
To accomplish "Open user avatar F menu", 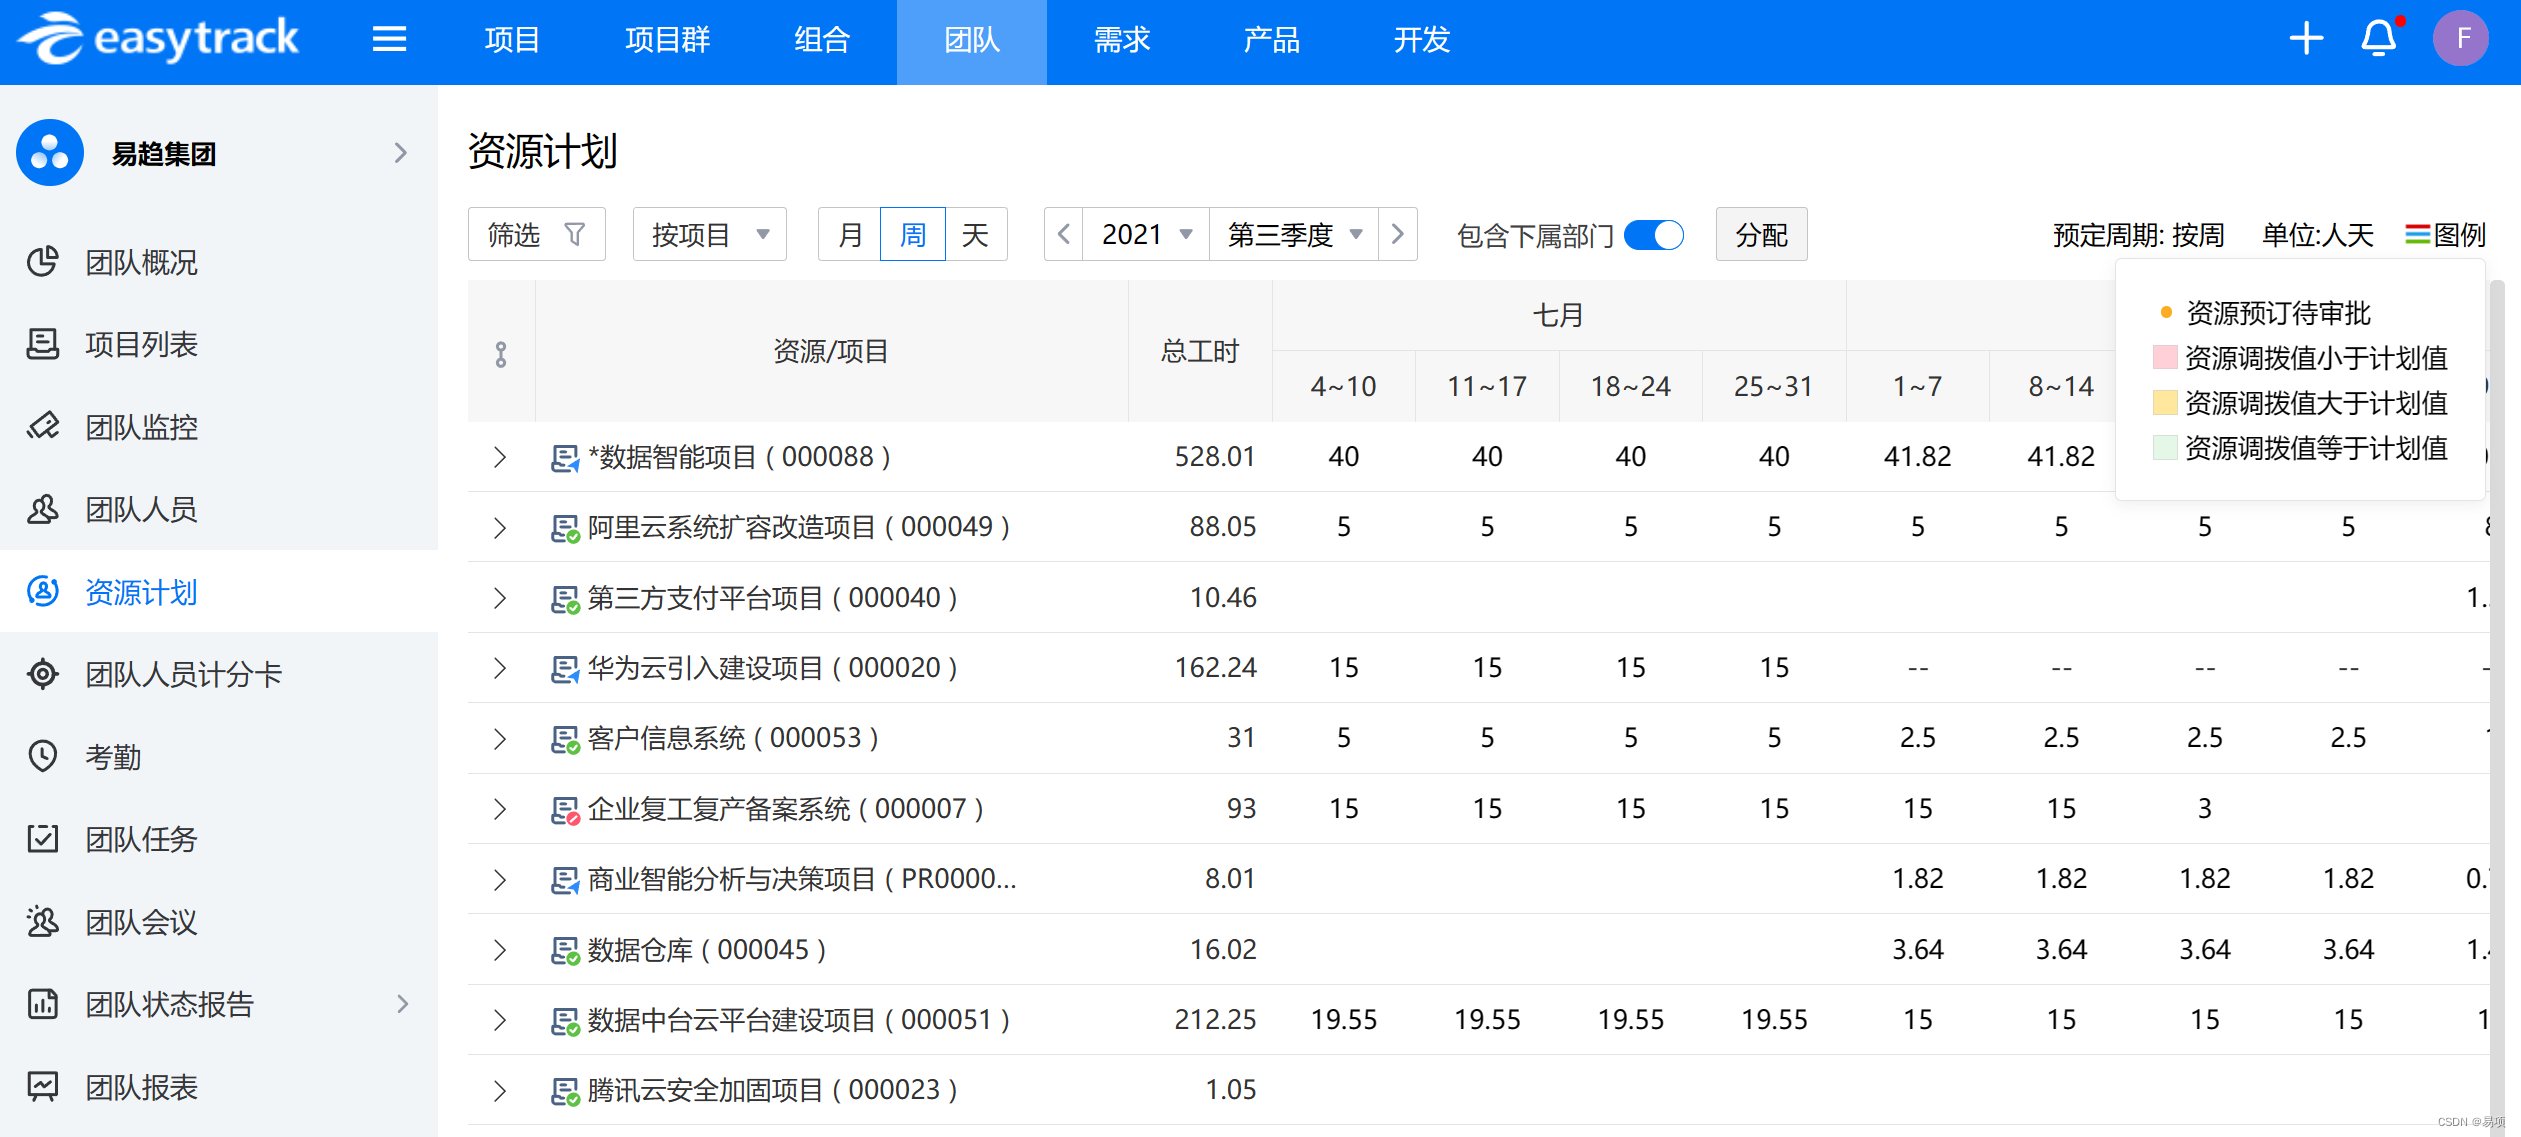I will pos(2461,40).
